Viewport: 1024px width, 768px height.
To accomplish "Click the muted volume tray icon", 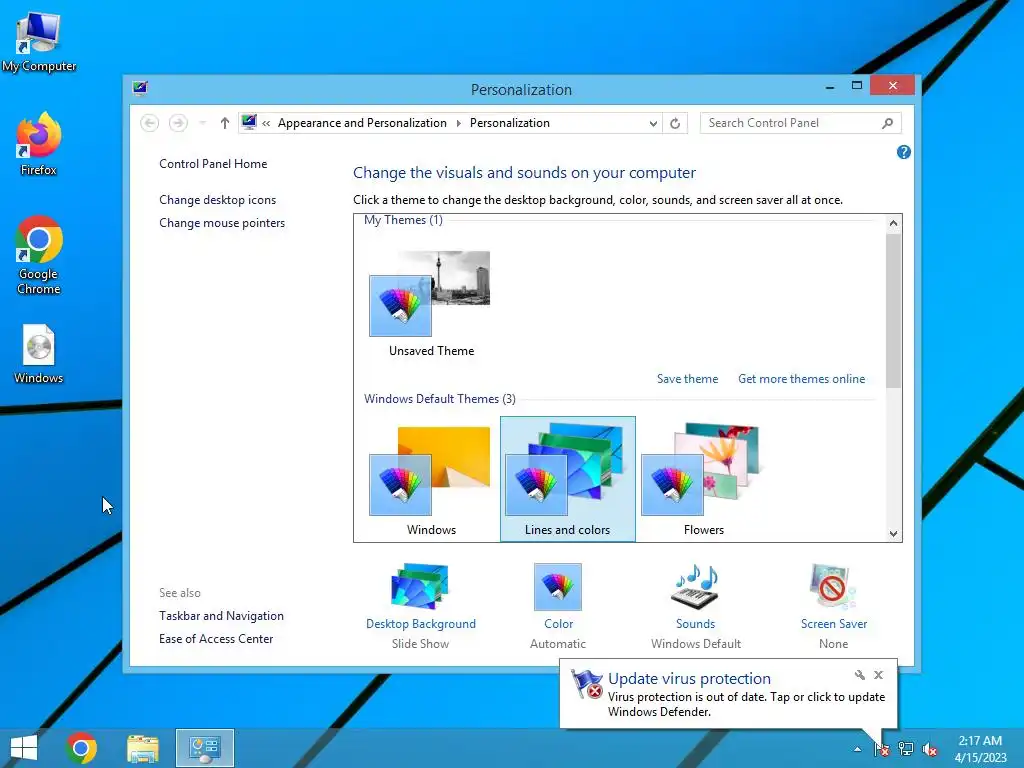I will pyautogui.click(x=930, y=749).
